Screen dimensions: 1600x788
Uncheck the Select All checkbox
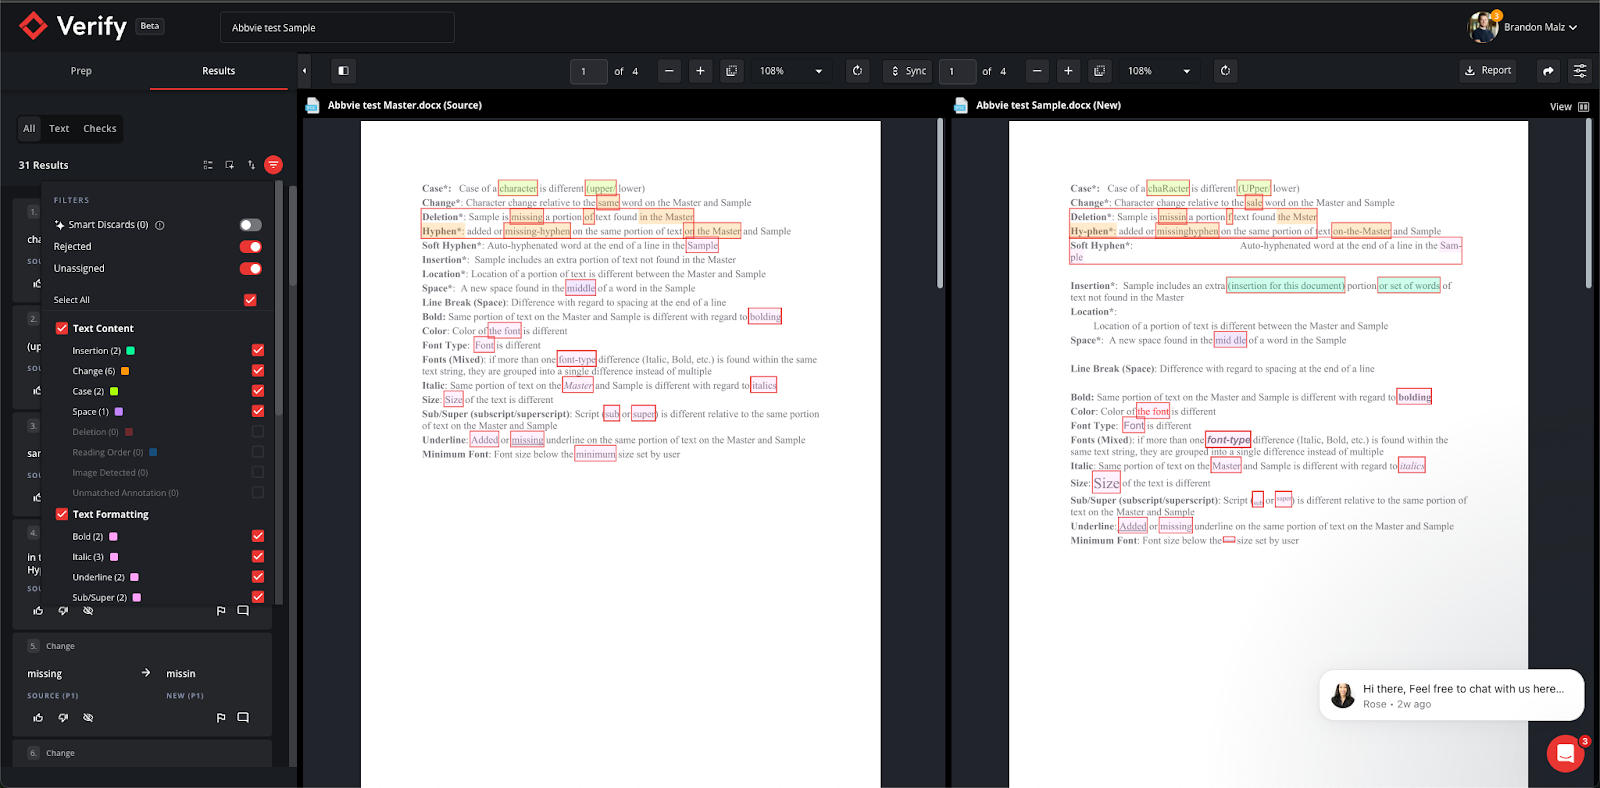point(250,300)
